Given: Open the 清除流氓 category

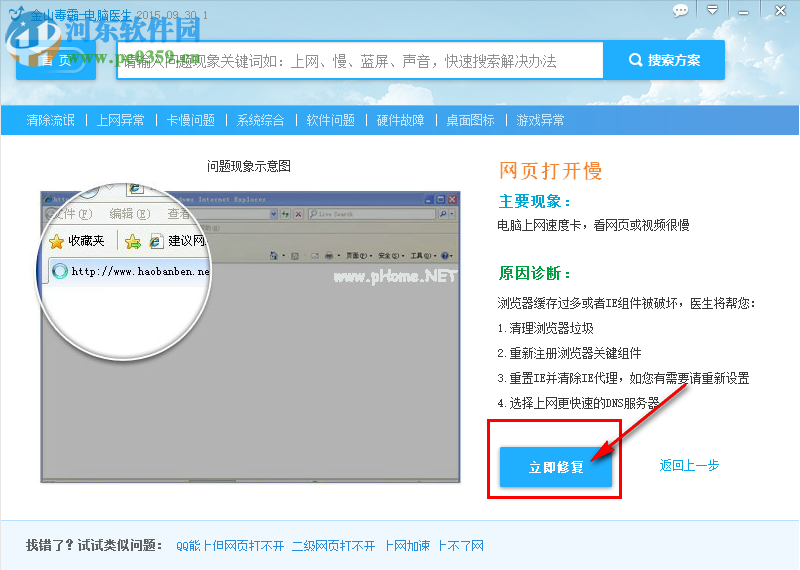Looking at the screenshot, I should (x=51, y=120).
